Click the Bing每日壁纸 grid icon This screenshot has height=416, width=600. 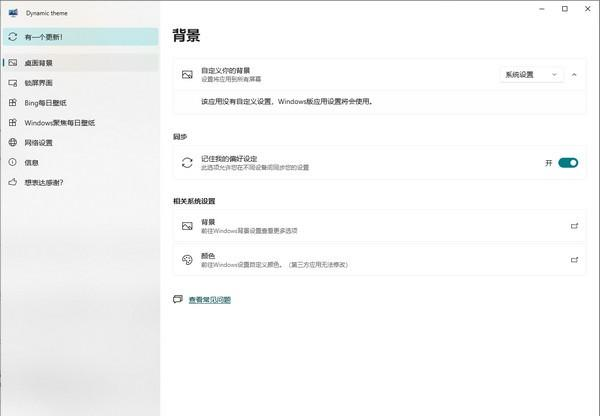coord(13,103)
